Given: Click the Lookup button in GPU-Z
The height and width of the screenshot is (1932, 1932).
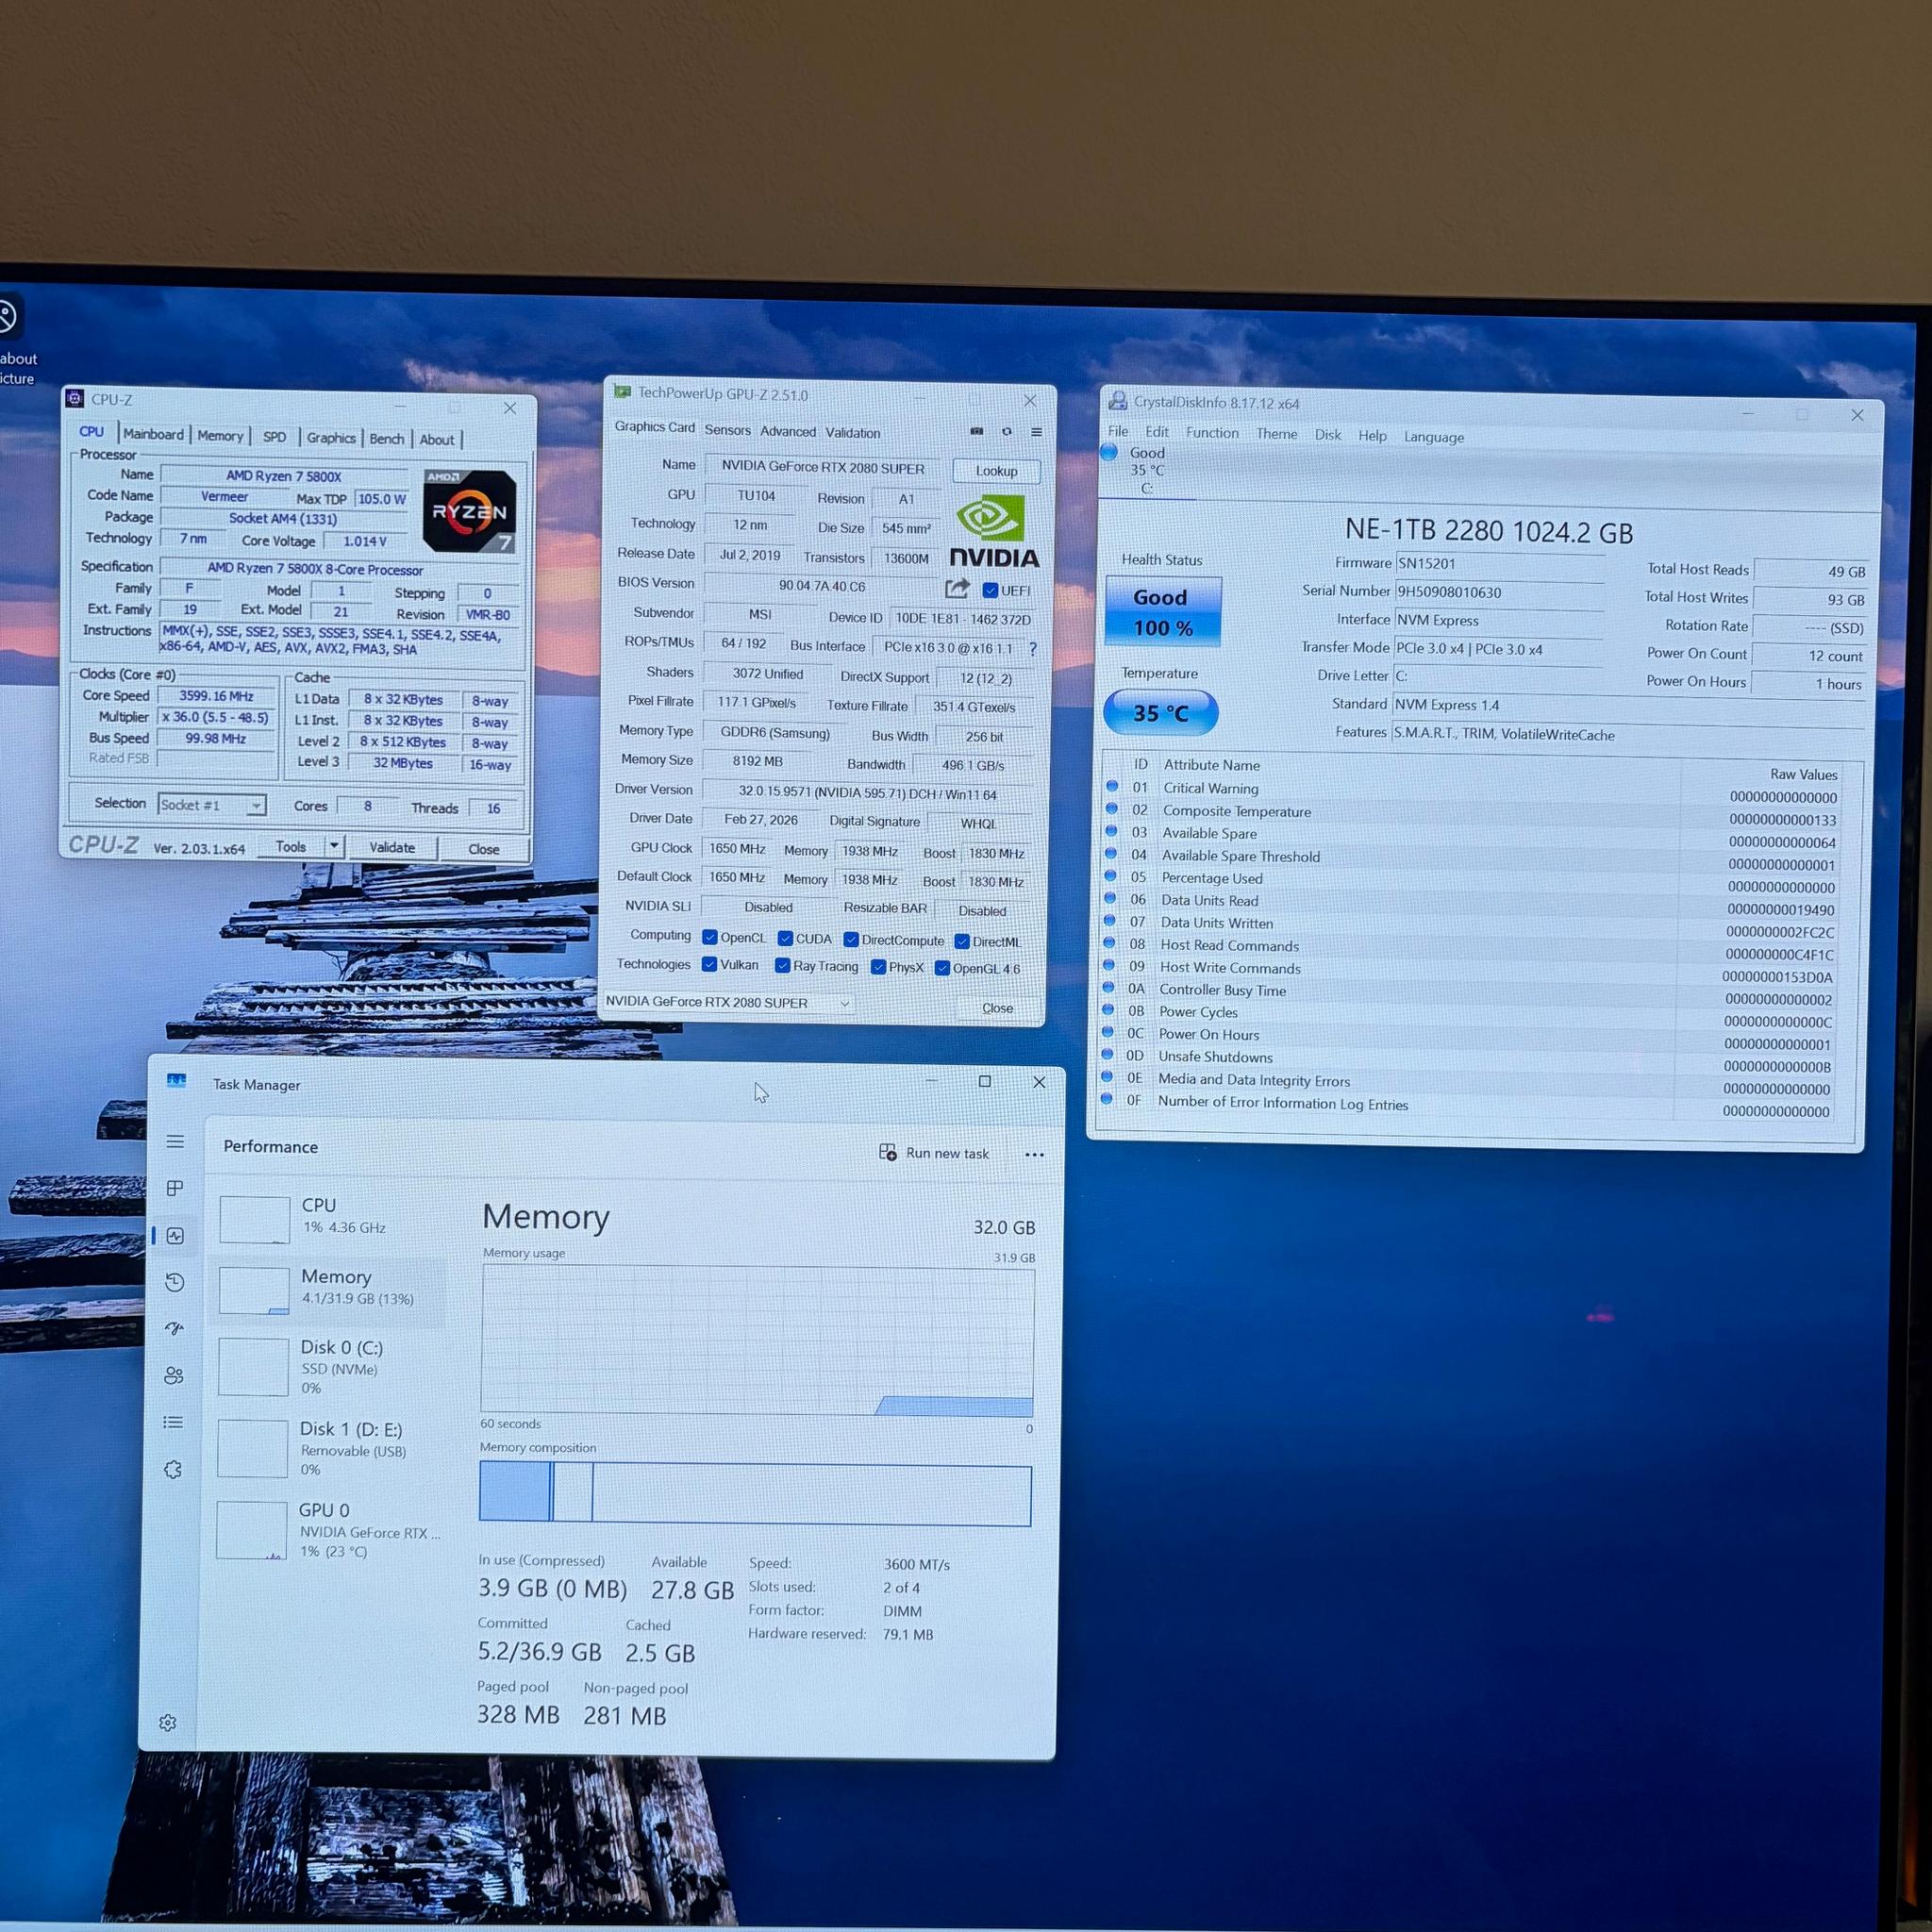Looking at the screenshot, I should [996, 471].
